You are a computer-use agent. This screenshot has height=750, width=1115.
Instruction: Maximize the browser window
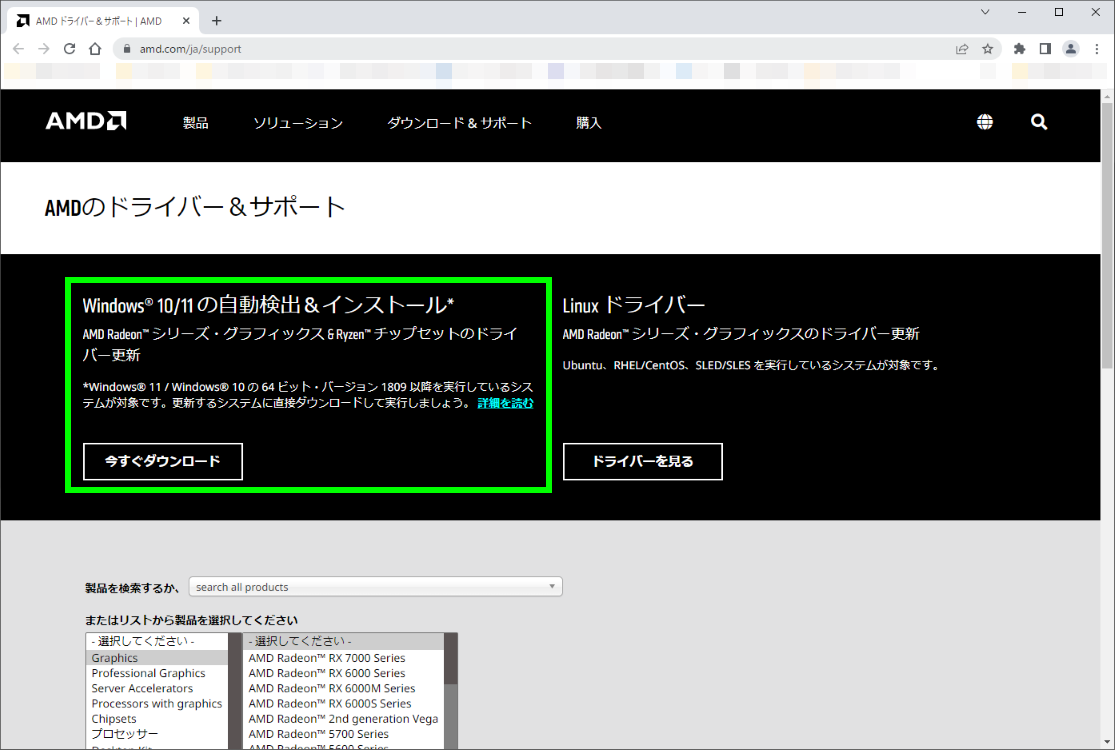[x=1059, y=12]
